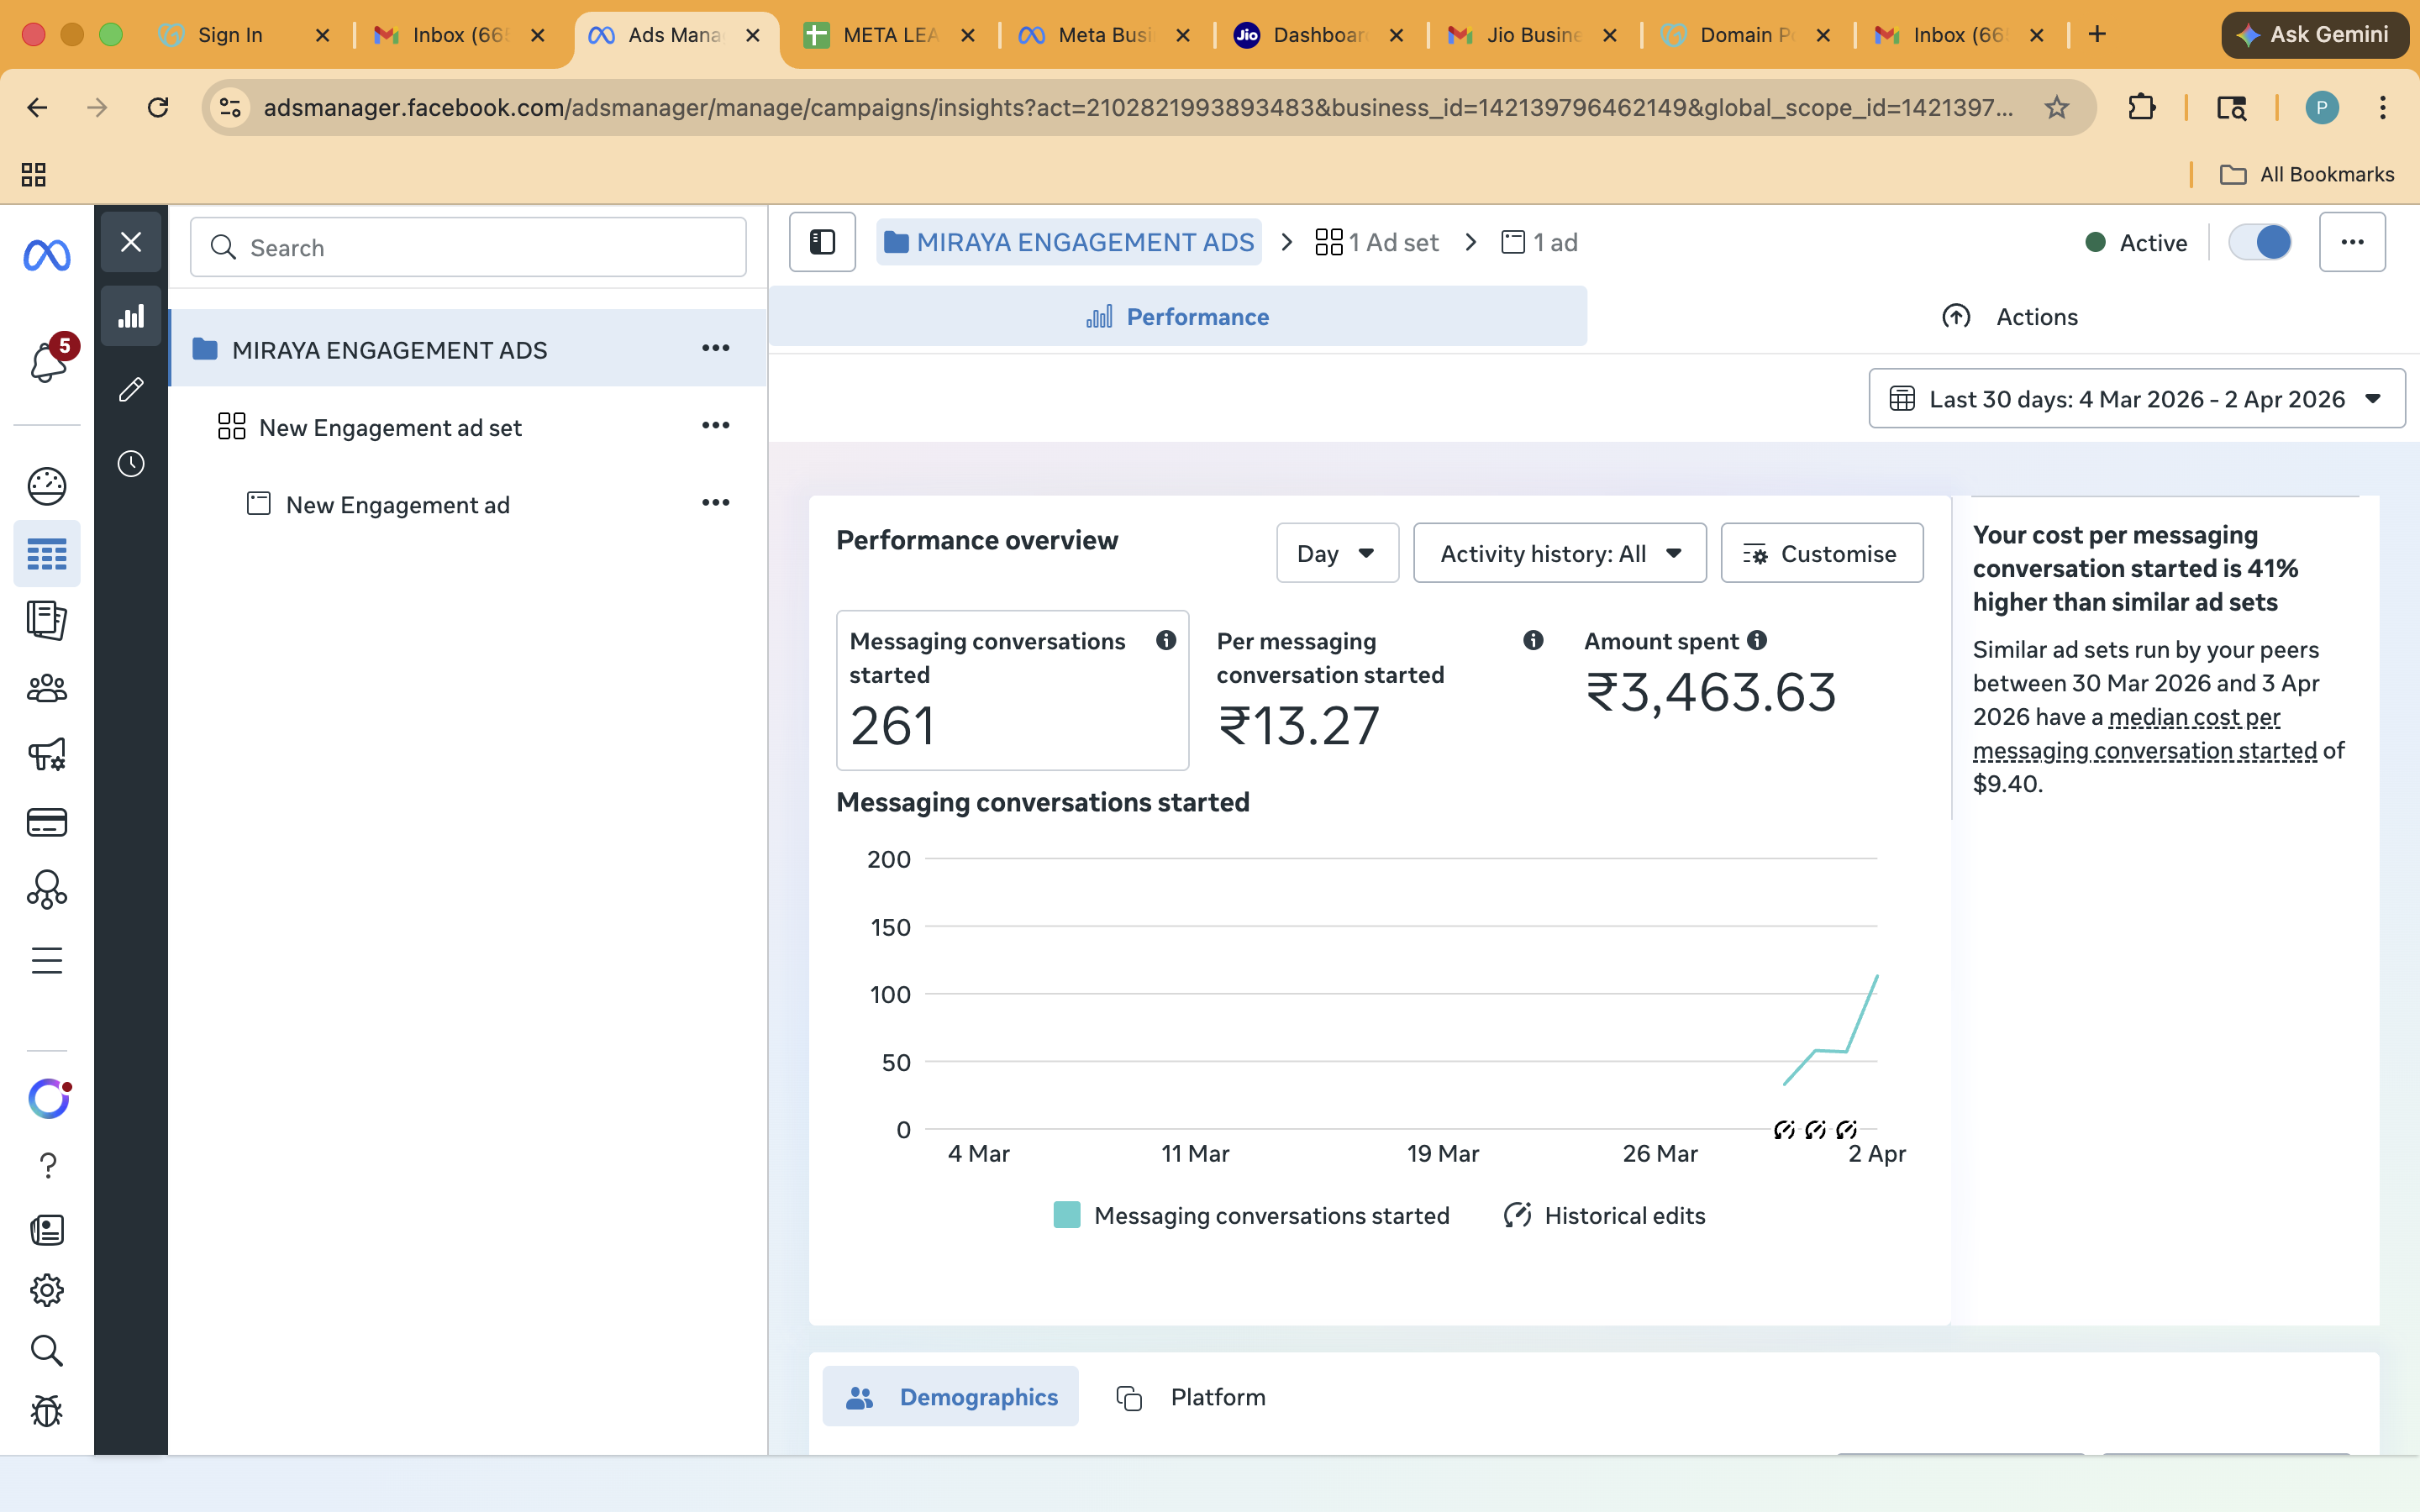The image size is (2420, 1512).
Task: Open the Audiences people icon
Action: coord(47,688)
